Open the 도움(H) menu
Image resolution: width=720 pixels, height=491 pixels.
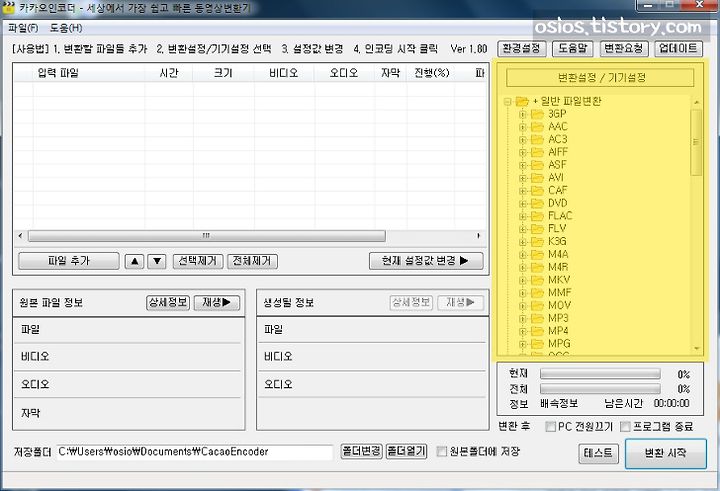(x=66, y=28)
